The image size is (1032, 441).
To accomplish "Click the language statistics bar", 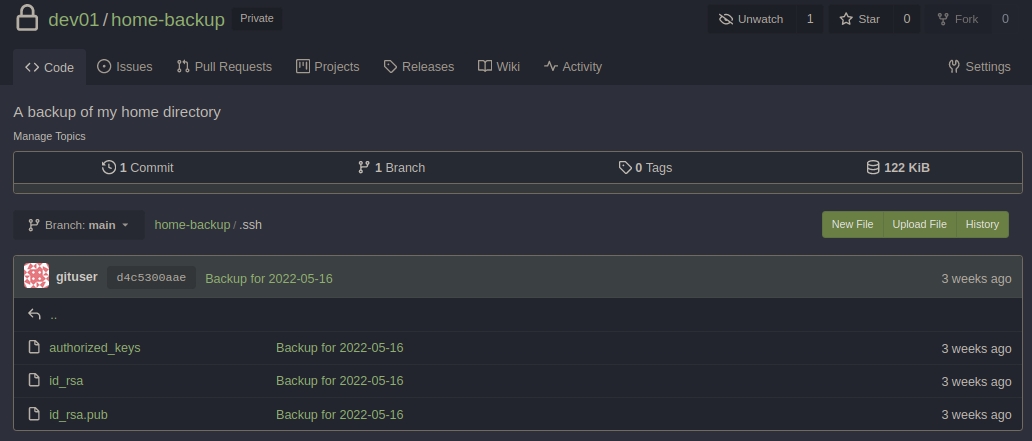I will point(517,187).
